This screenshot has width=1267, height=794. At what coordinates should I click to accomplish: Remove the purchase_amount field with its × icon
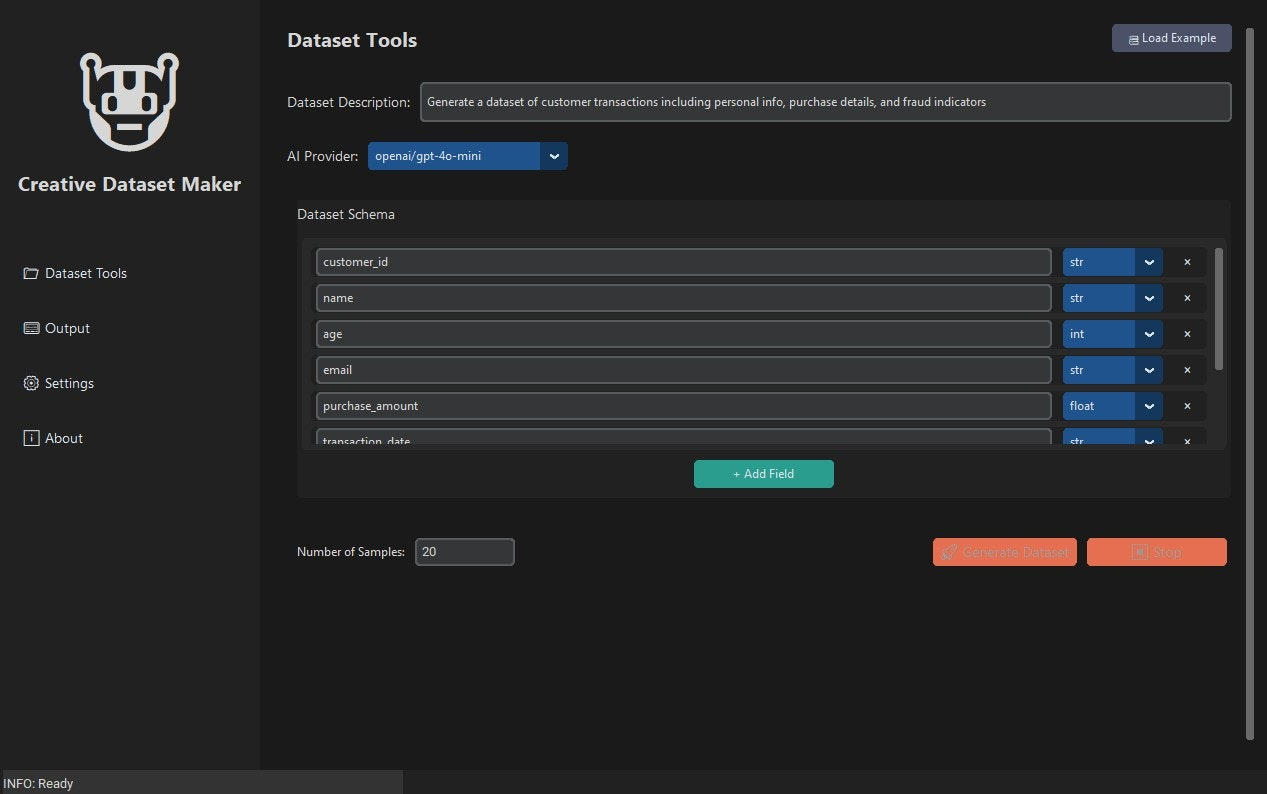[1187, 406]
